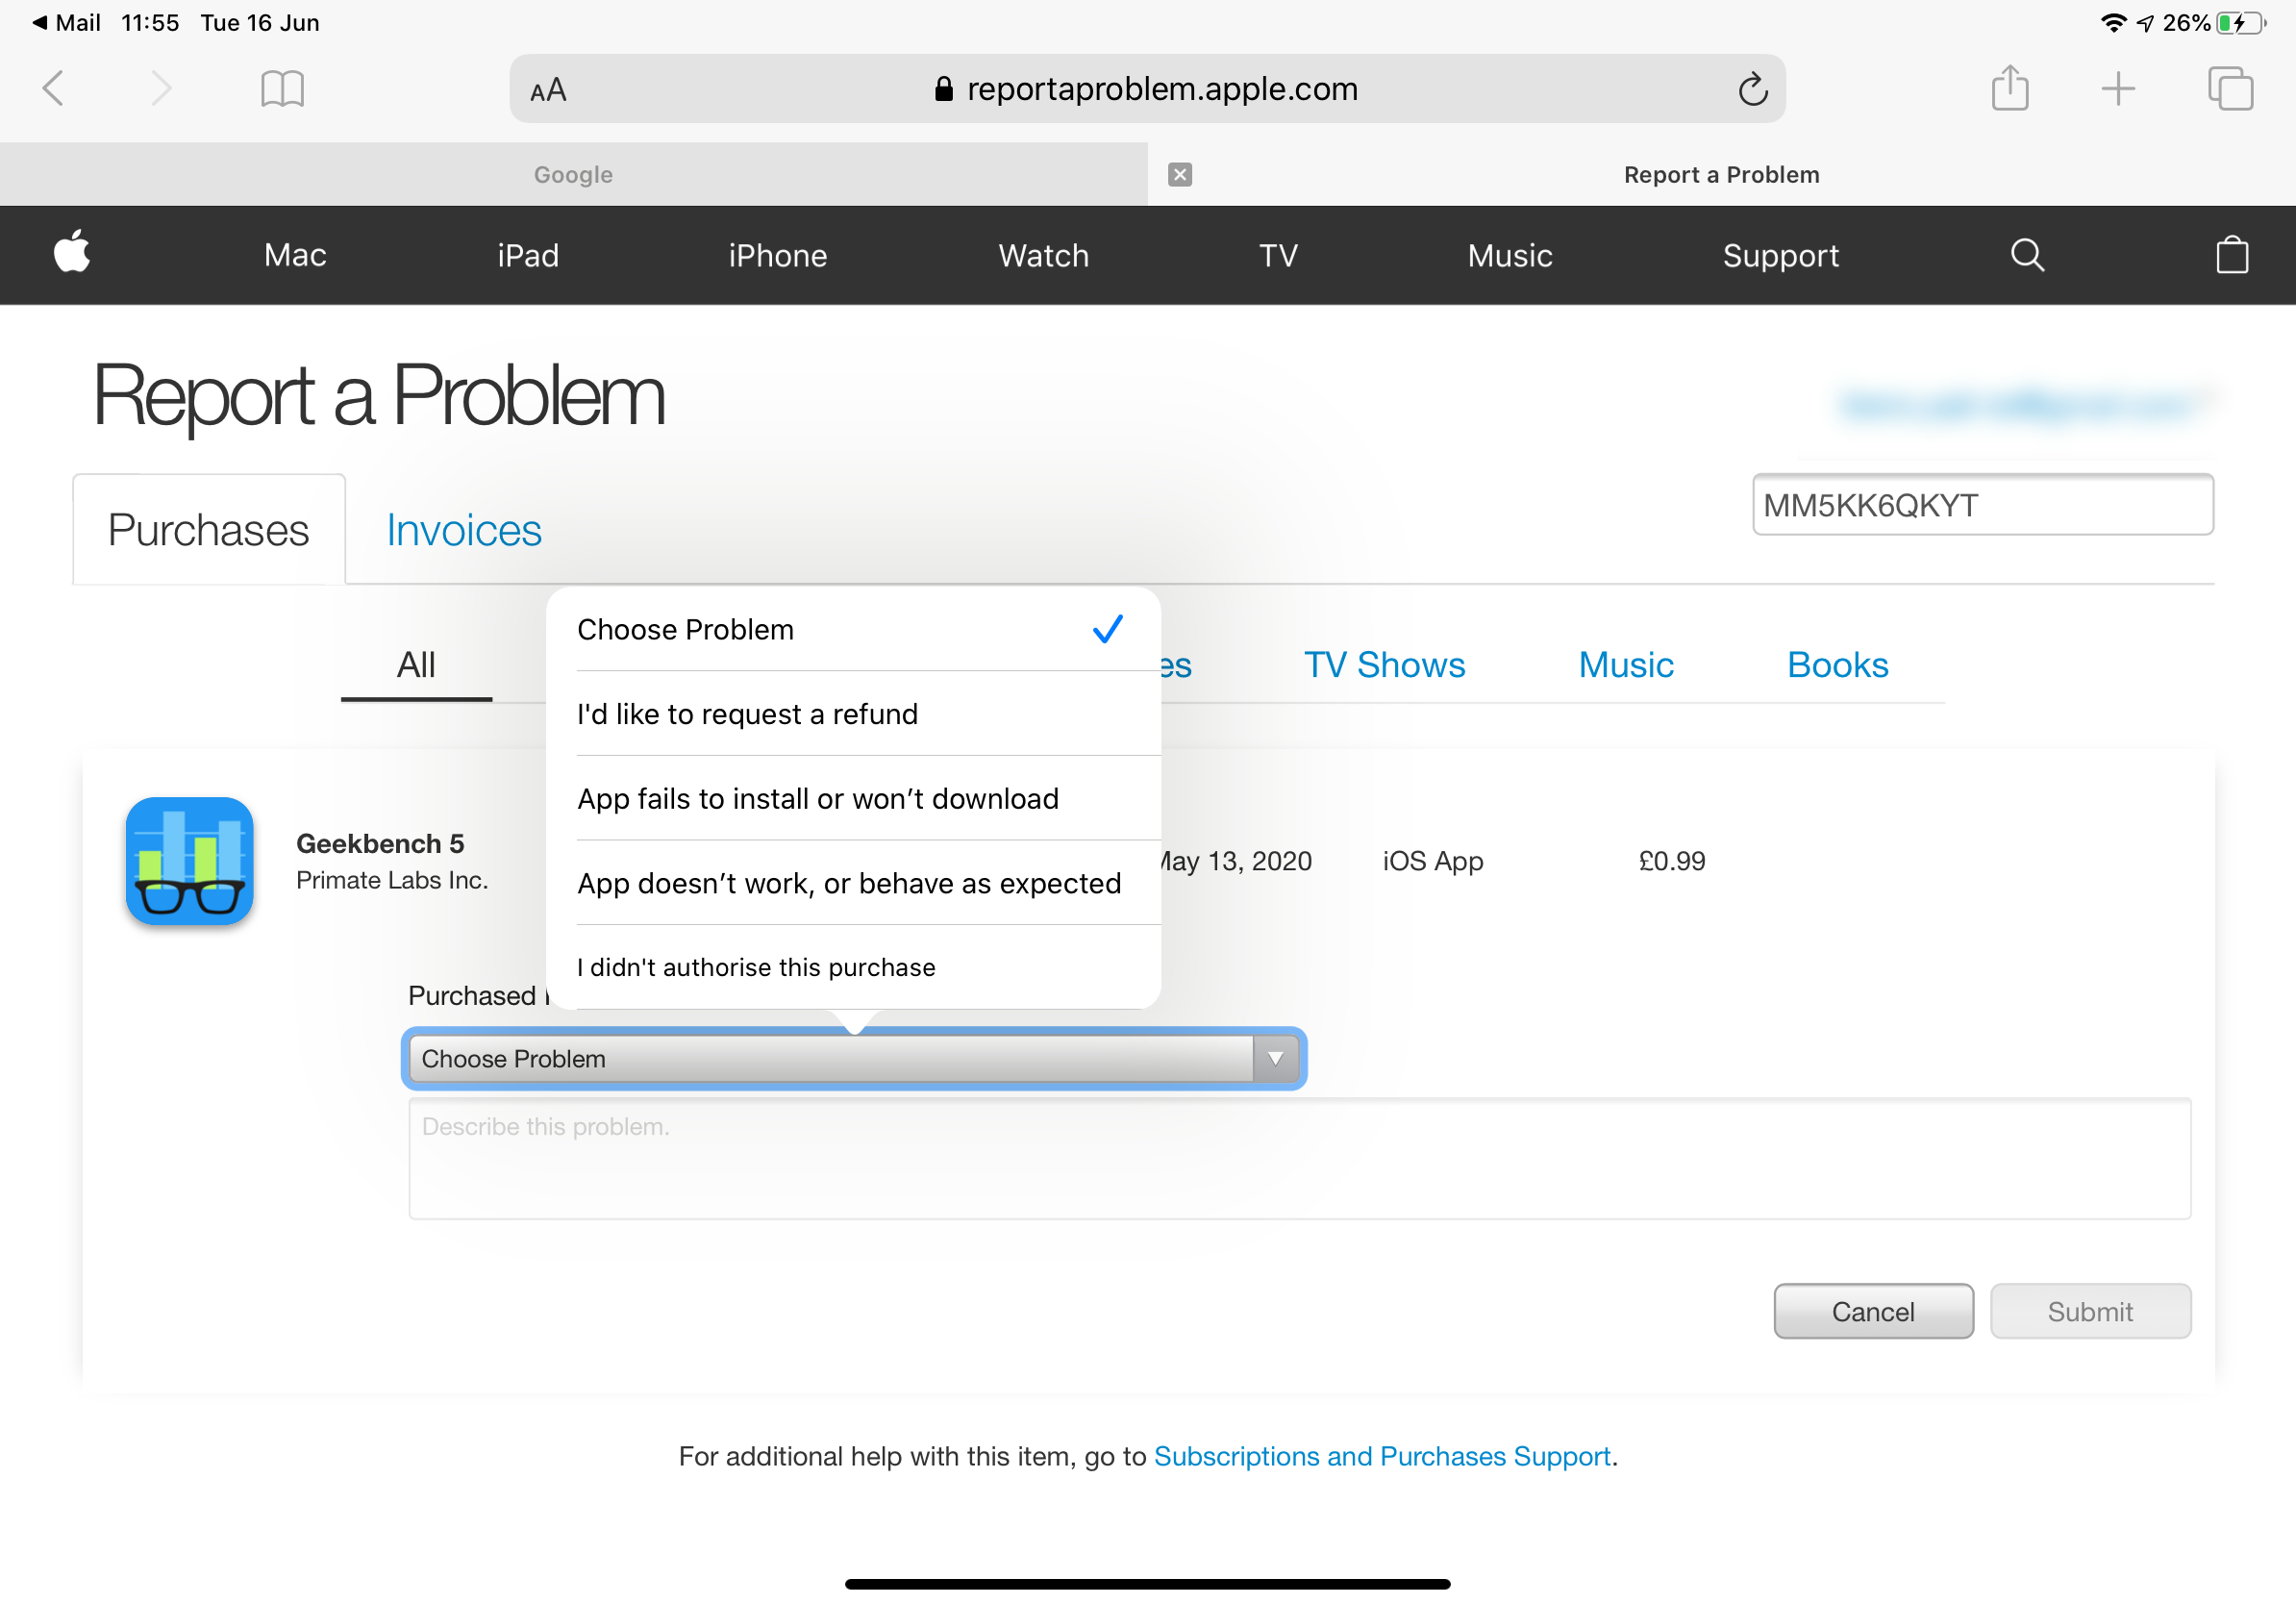Open the shopping bag icon
This screenshot has width=2296, height=1604.
coord(2231,255)
